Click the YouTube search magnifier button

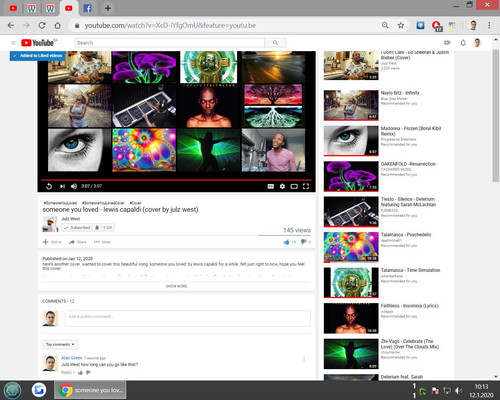(275, 43)
